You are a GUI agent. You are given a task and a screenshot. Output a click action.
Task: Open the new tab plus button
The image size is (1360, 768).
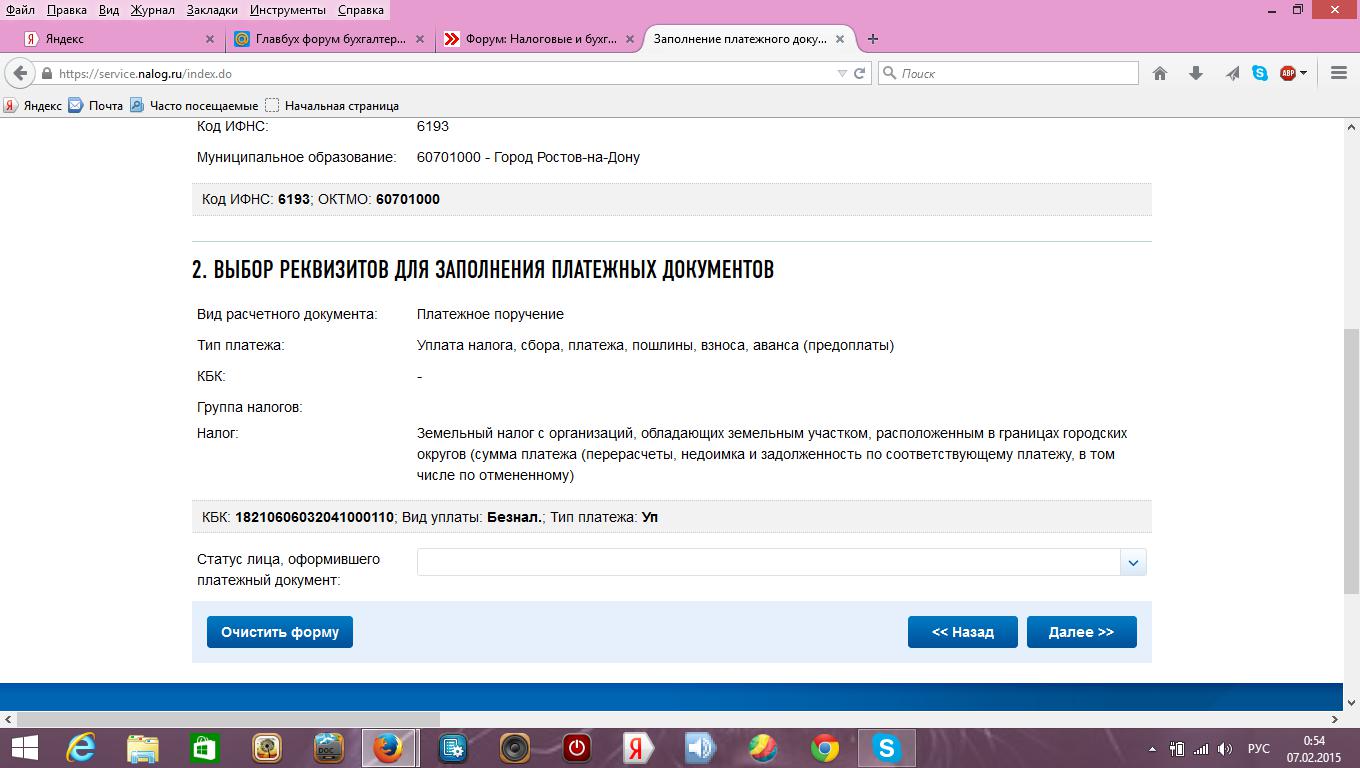pyautogui.click(x=873, y=39)
